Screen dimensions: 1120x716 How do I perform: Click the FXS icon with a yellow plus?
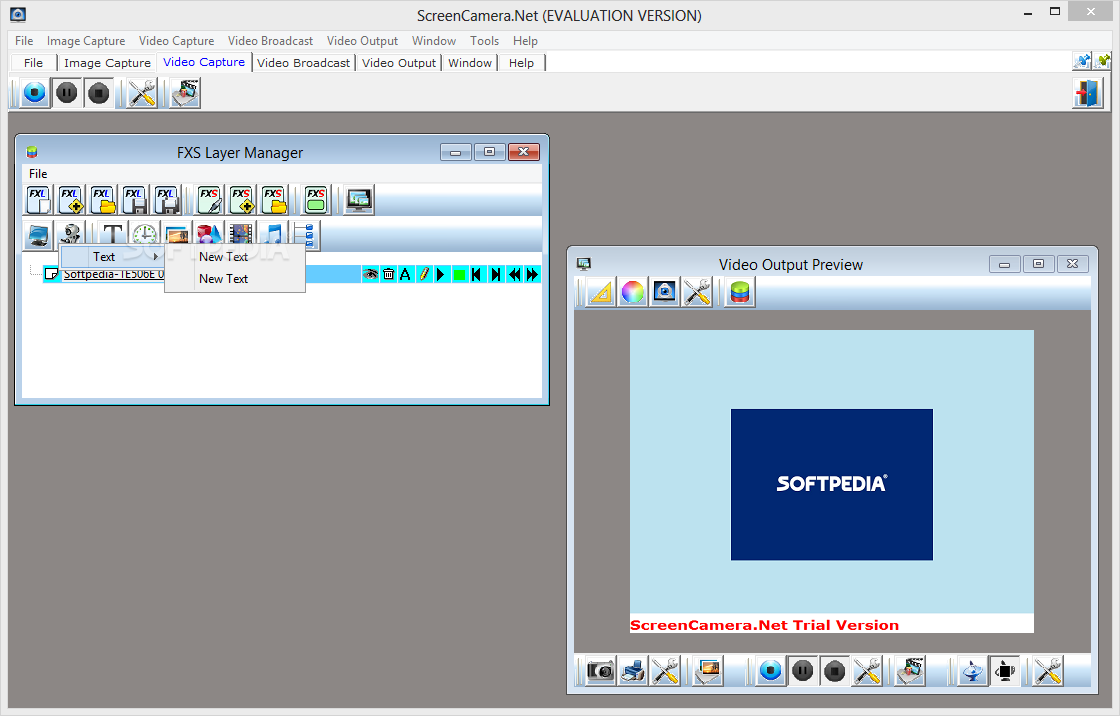pyautogui.click(x=241, y=200)
